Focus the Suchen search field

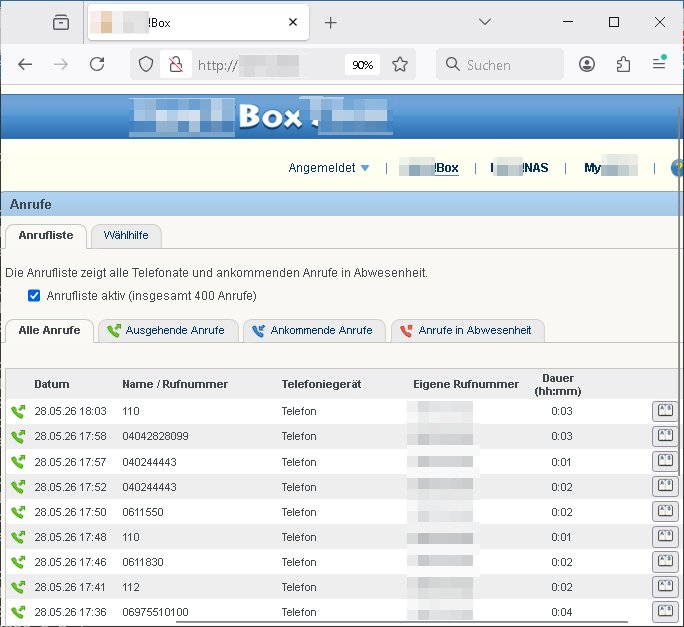500,65
